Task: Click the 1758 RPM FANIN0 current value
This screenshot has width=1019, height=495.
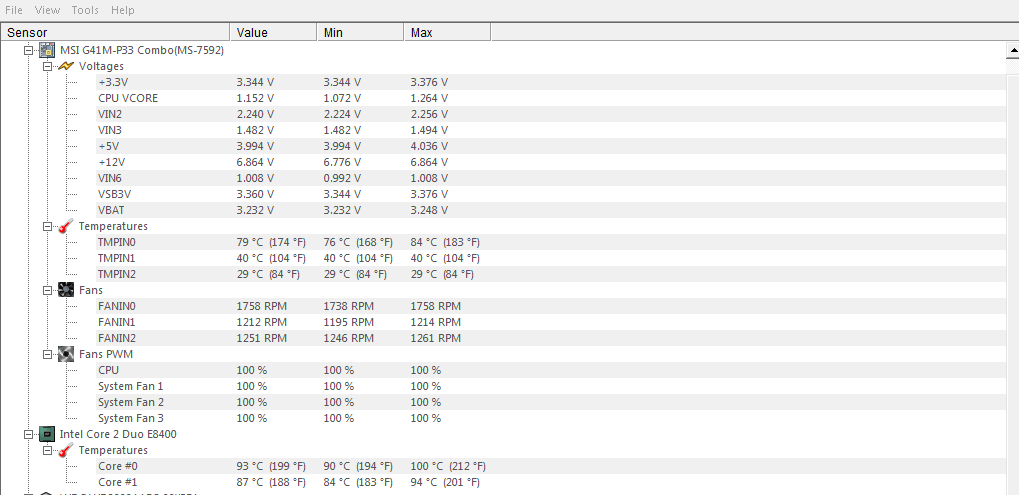Action: tap(261, 306)
